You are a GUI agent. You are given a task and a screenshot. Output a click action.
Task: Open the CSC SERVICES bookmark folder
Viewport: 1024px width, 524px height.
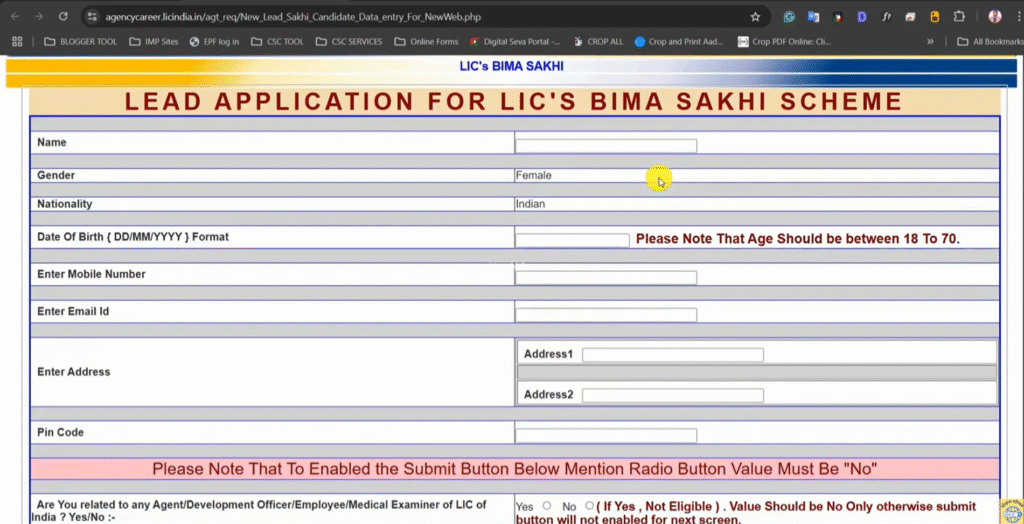(x=349, y=42)
